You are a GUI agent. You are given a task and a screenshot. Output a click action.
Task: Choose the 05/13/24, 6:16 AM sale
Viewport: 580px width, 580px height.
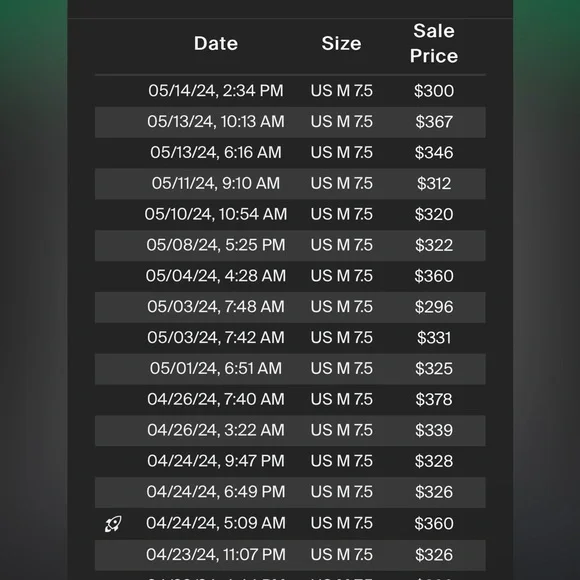pyautogui.click(x=290, y=153)
